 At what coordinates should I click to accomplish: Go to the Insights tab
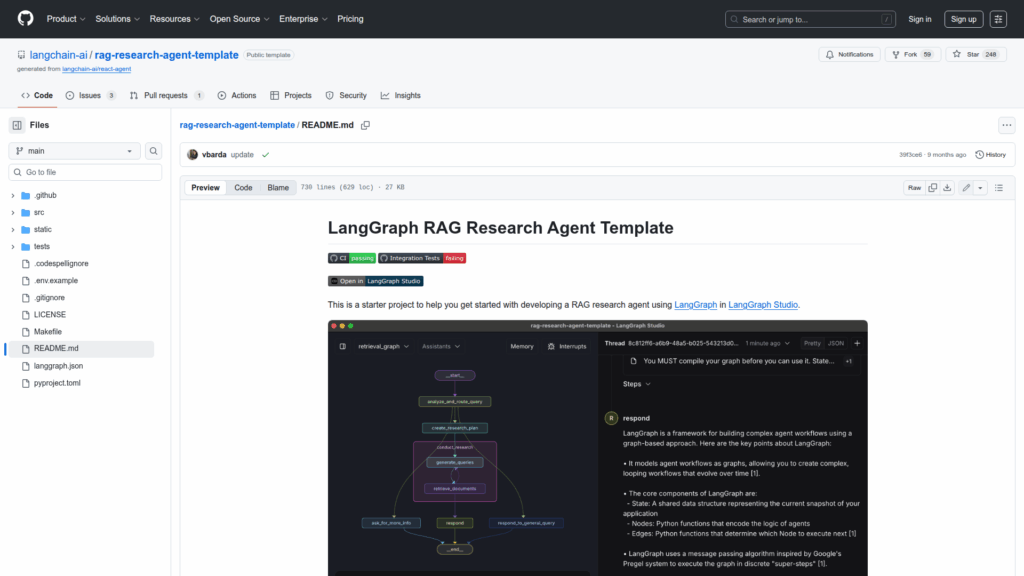click(x=400, y=96)
